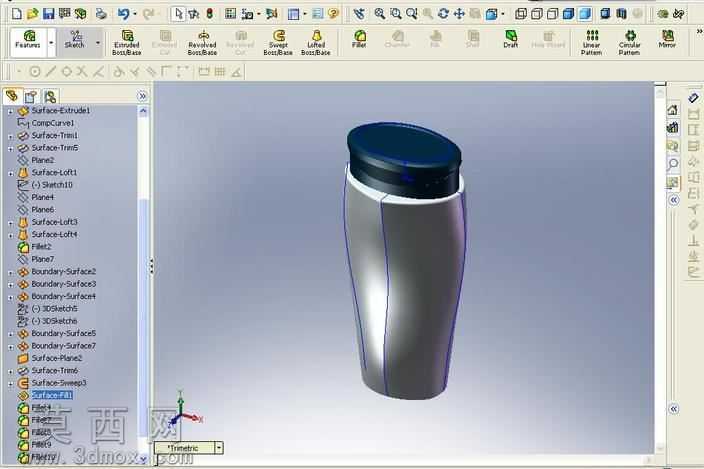This screenshot has width=704, height=469.
Task: Click the Open file folder icon
Action: 32,14
